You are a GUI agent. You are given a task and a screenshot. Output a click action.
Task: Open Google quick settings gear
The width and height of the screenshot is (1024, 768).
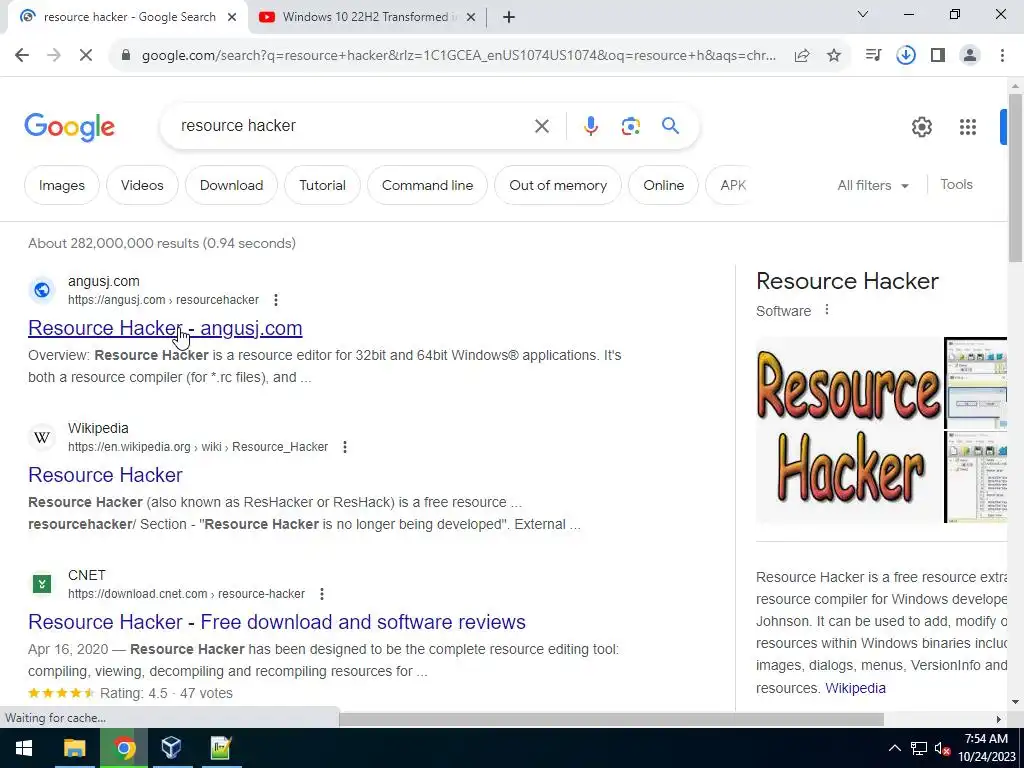(921, 127)
